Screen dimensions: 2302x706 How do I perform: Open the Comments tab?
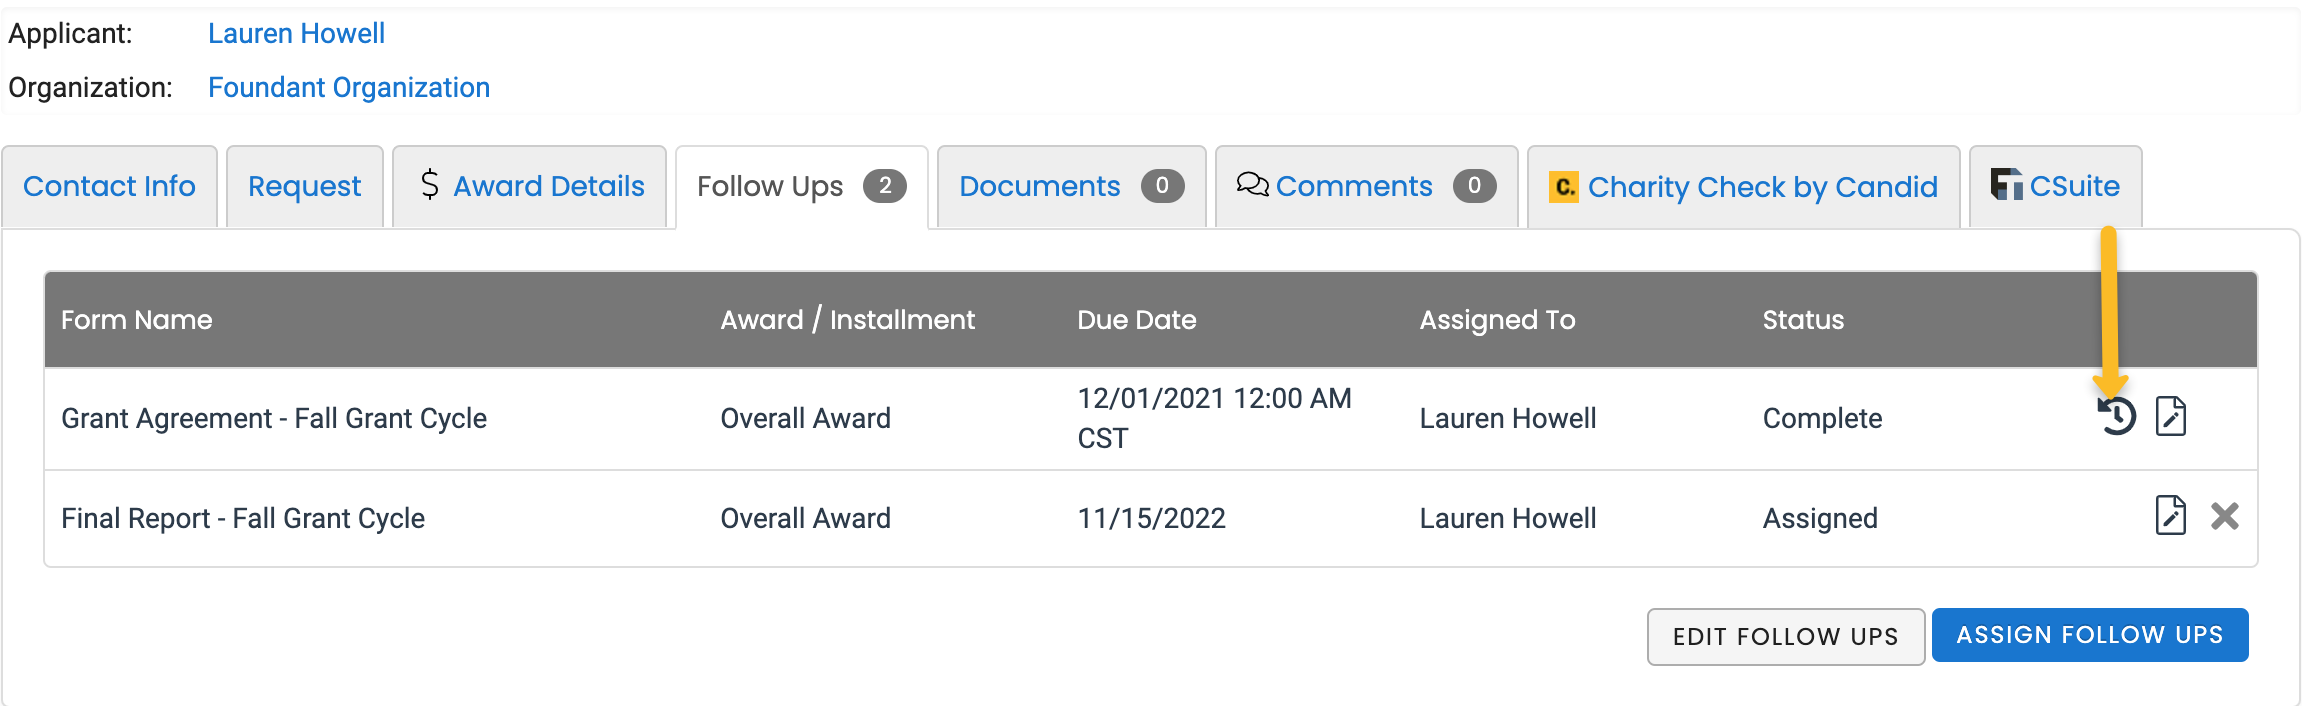pos(1355,185)
